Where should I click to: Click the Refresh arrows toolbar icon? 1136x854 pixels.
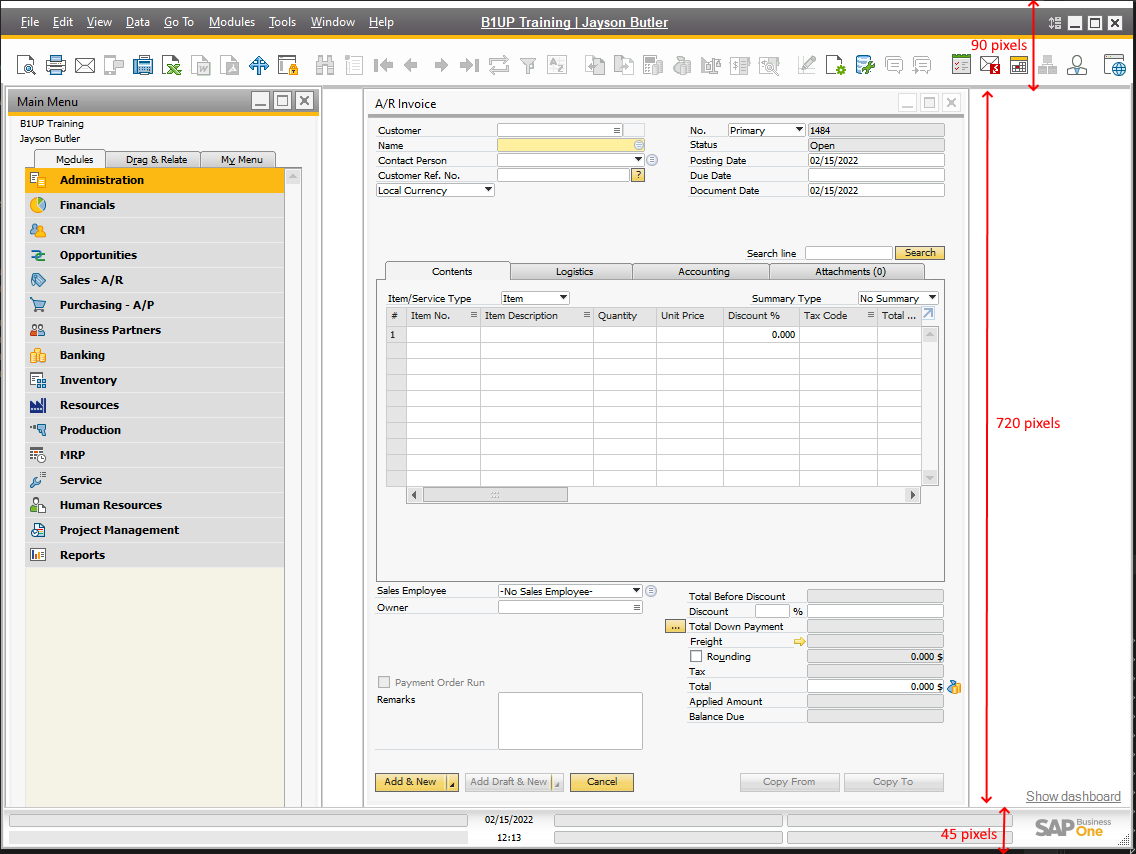(498, 66)
